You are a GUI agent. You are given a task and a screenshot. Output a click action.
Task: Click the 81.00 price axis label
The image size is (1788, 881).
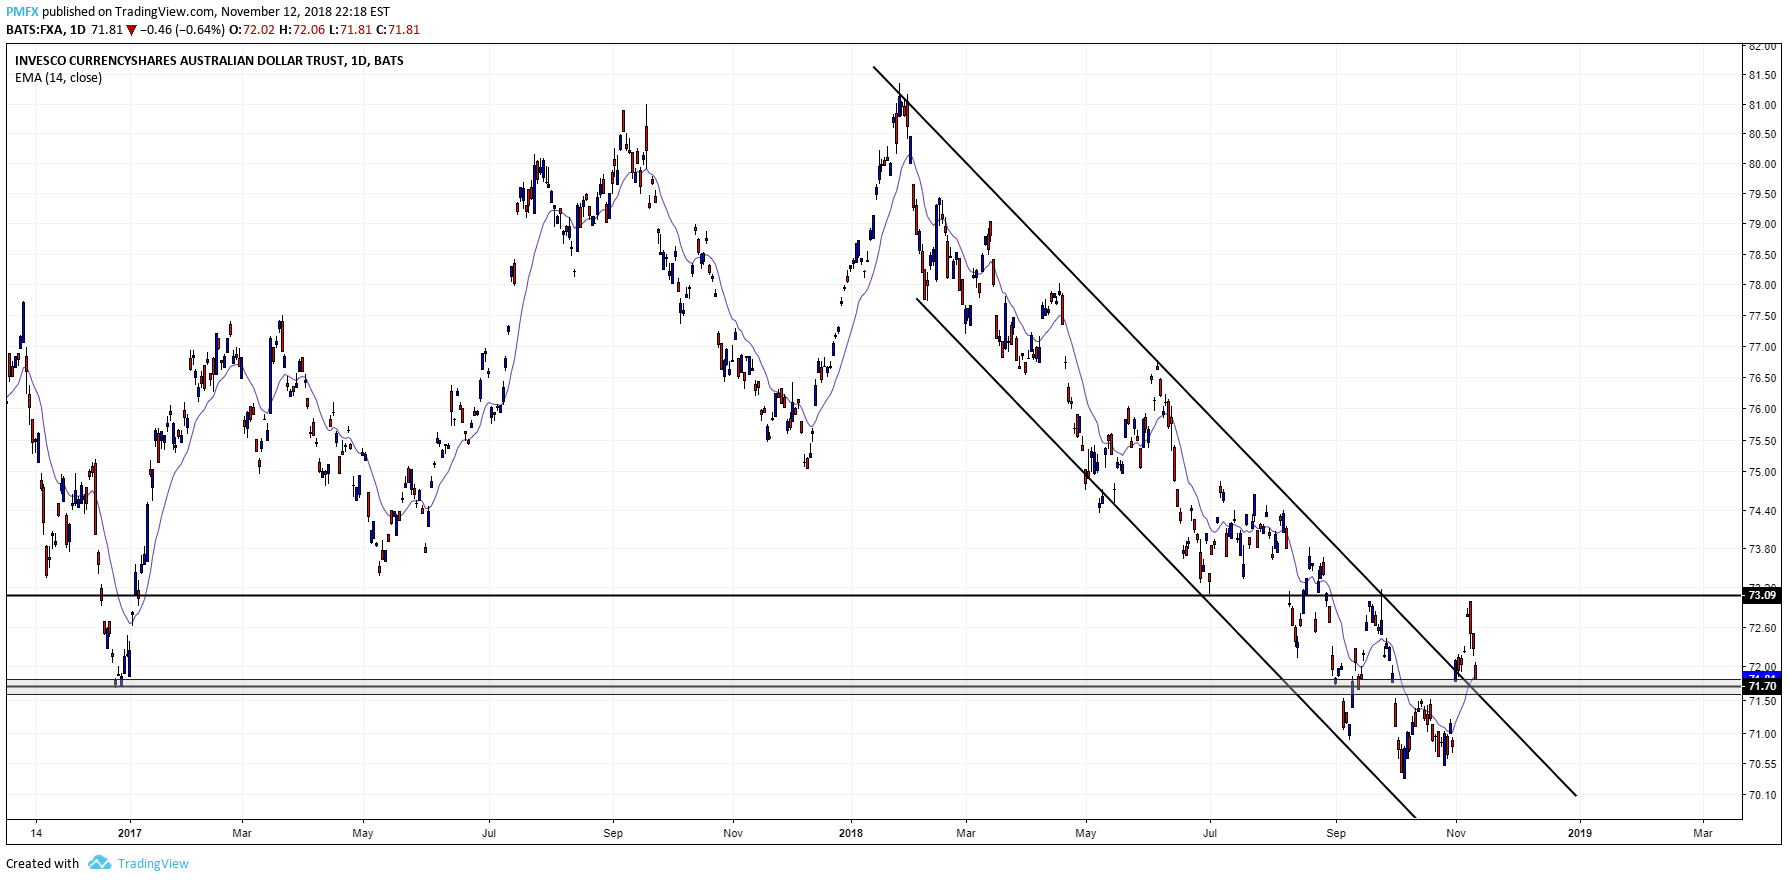click(1763, 105)
